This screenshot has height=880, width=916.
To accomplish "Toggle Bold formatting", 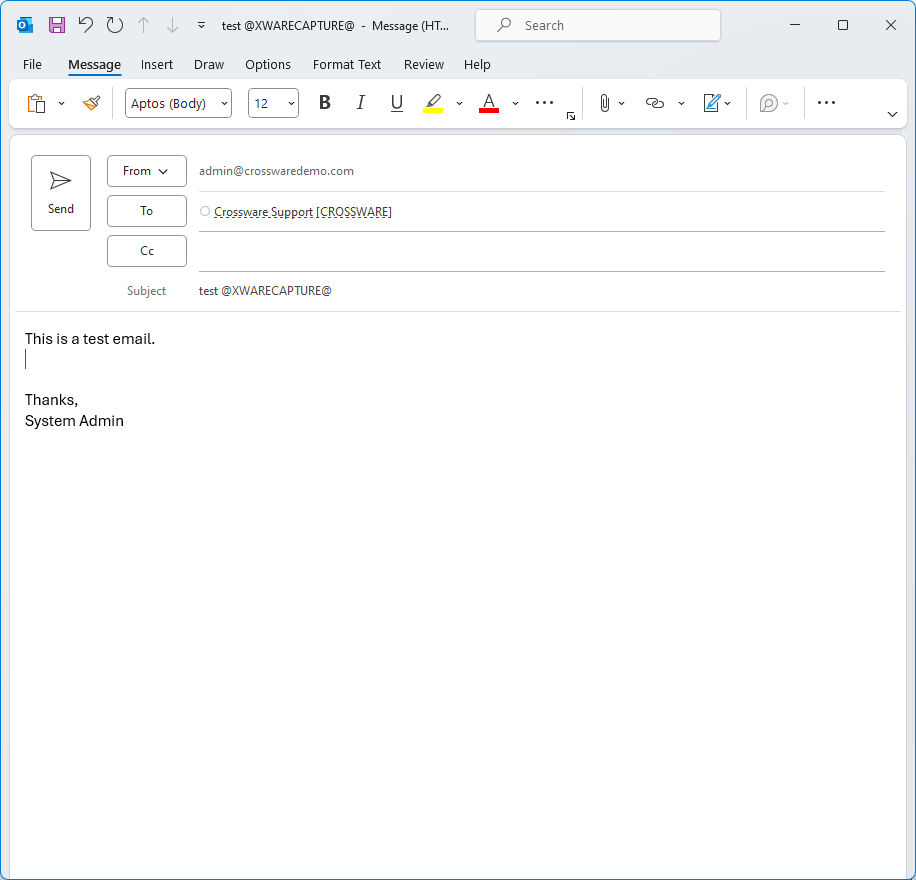I will coord(324,103).
